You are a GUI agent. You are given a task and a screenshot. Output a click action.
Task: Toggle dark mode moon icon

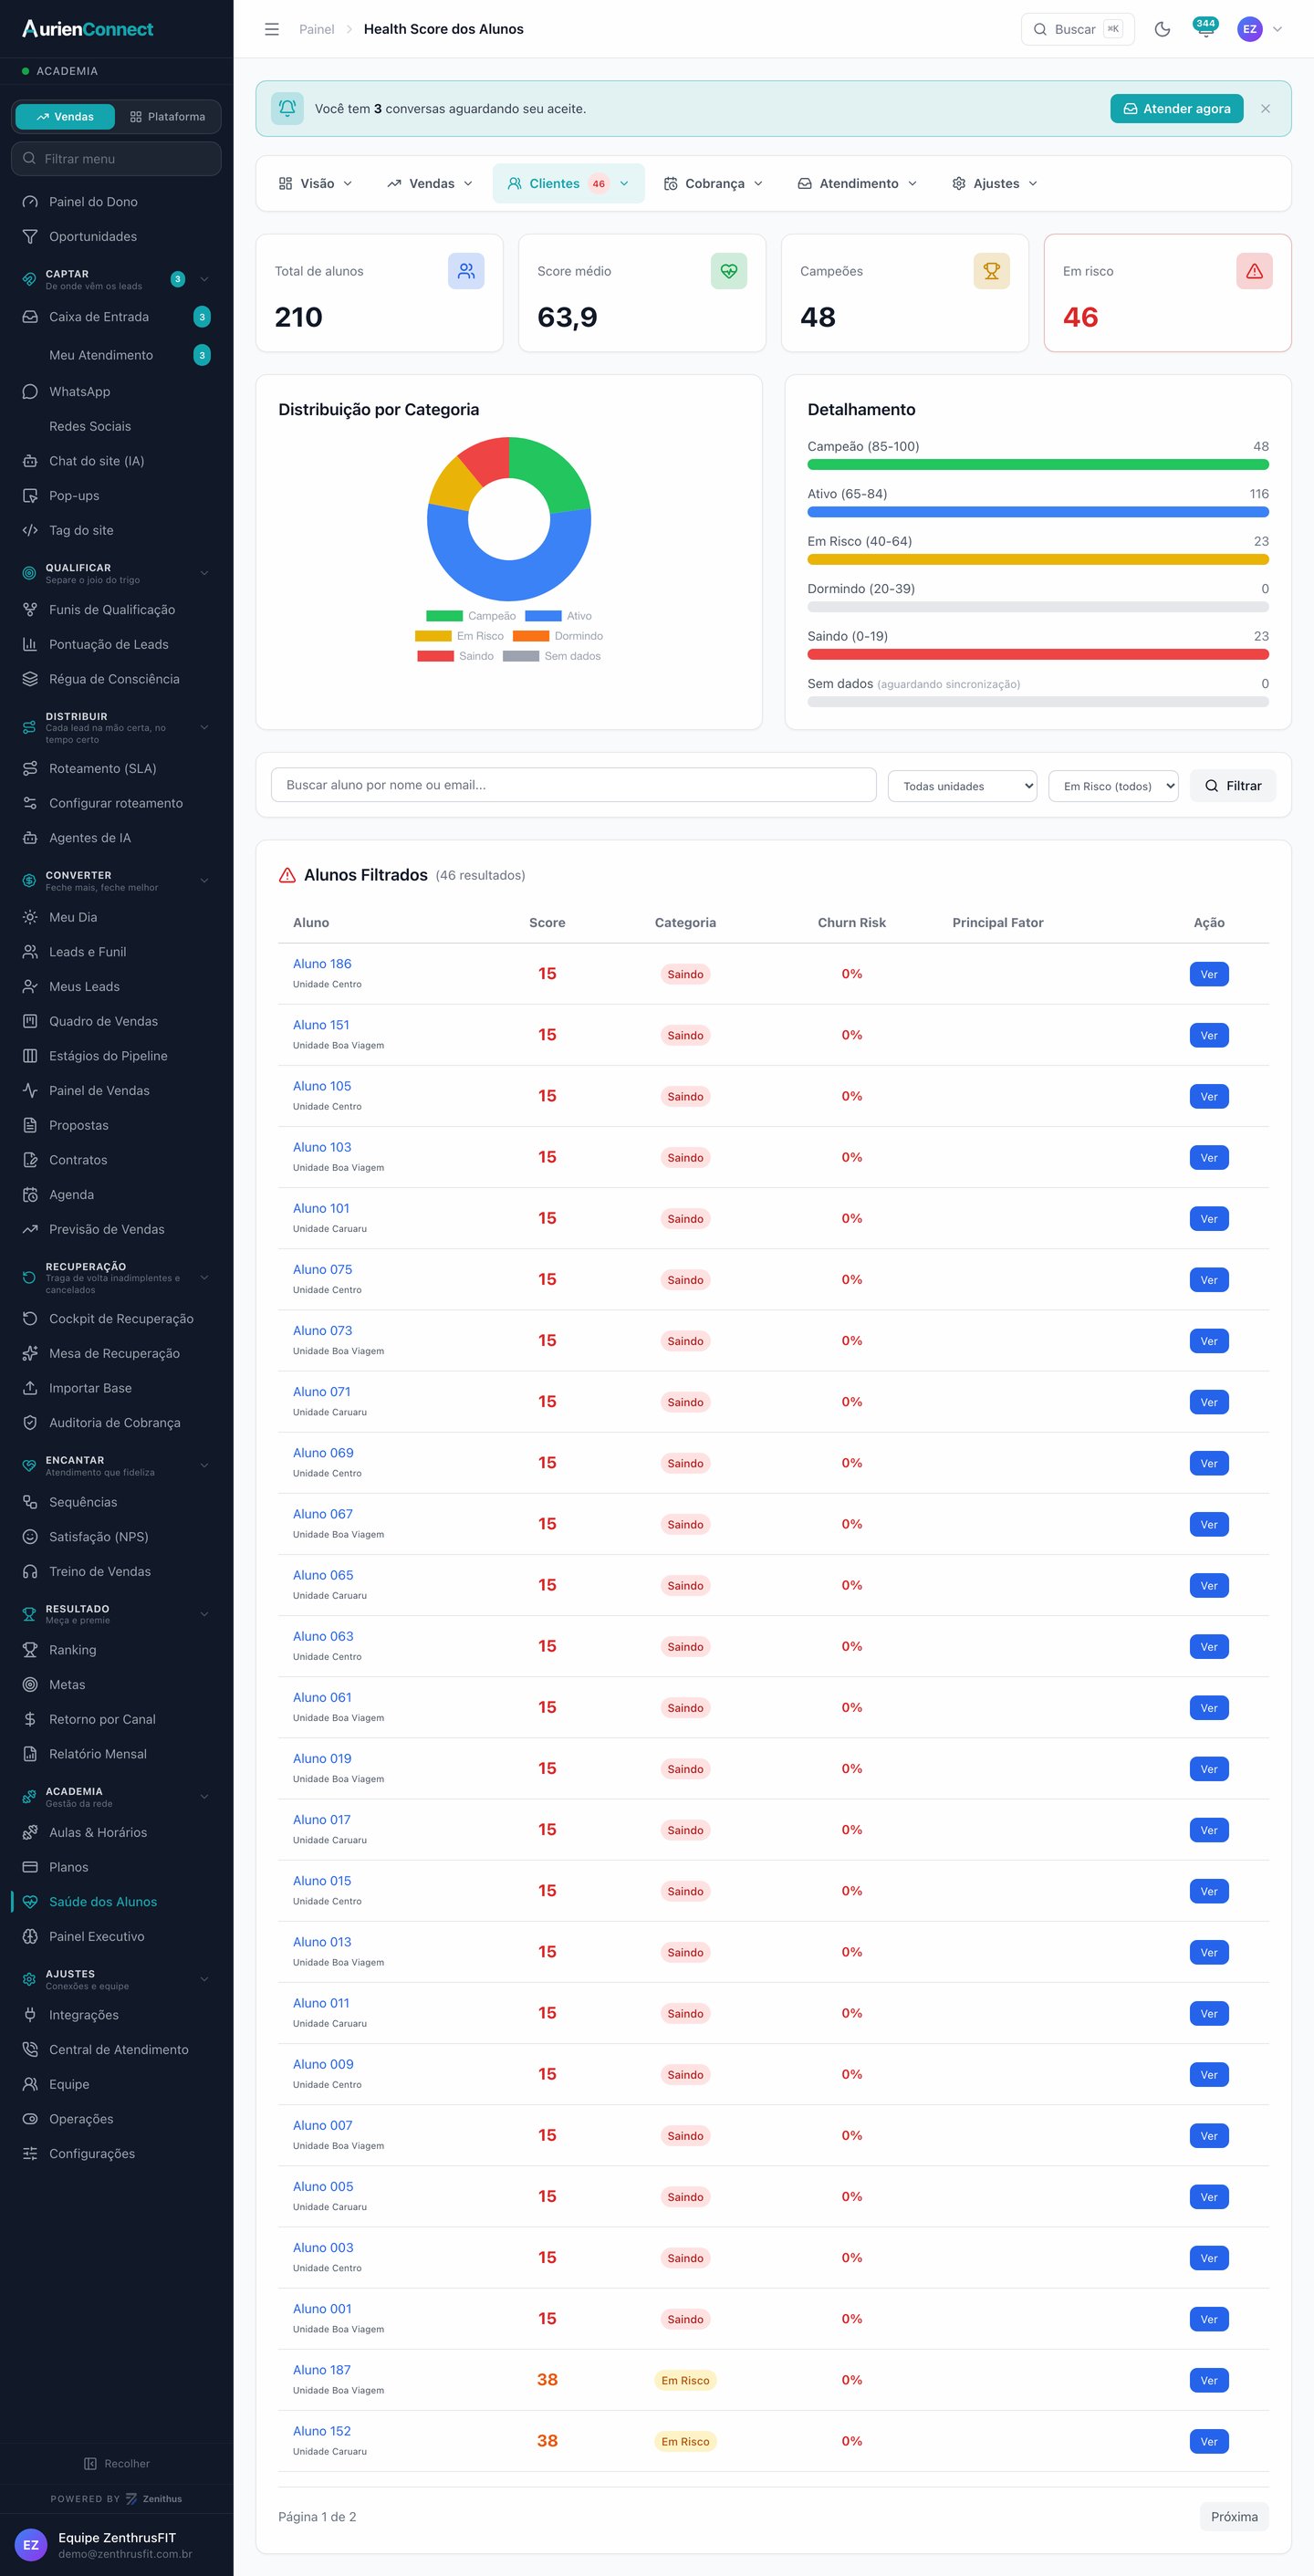click(x=1162, y=29)
